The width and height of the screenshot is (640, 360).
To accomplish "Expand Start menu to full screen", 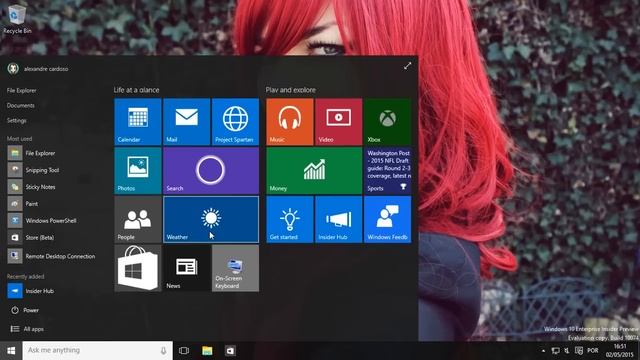I will (x=407, y=66).
